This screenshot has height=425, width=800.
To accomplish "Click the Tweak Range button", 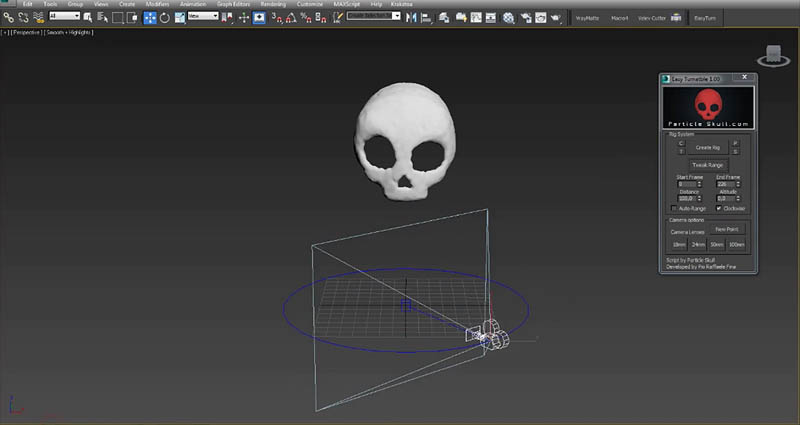I will [x=707, y=164].
